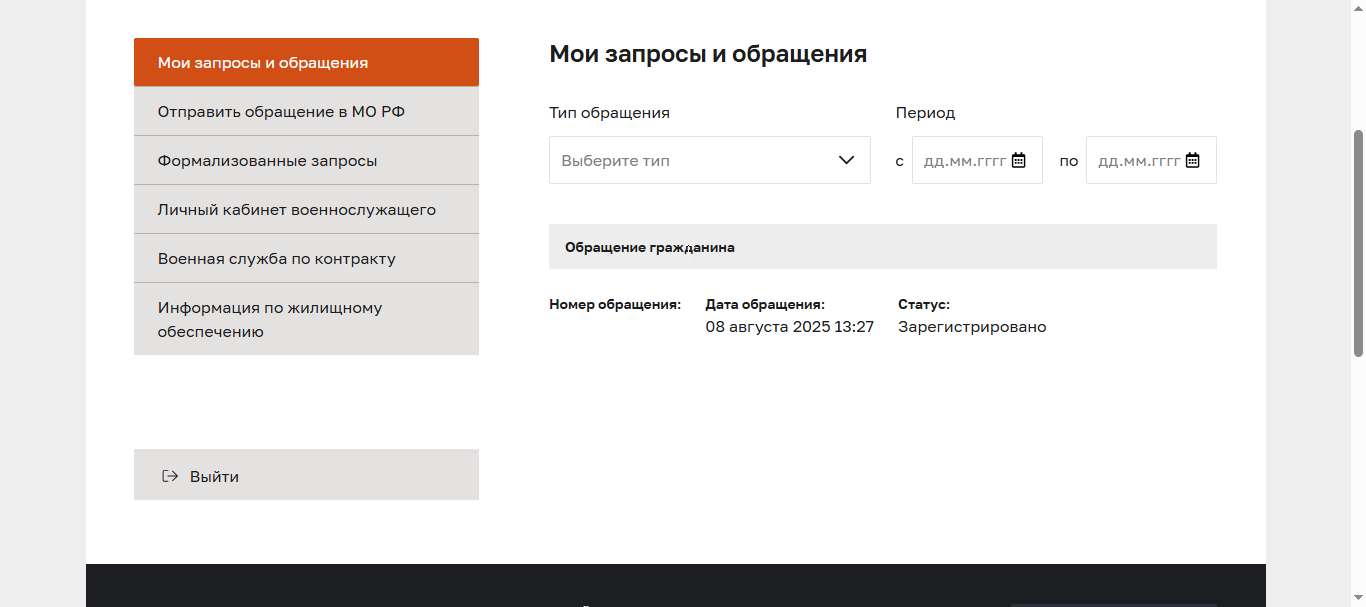This screenshot has height=607, width=1366.
Task: Select 'Формализованные запросы' in the sidebar
Action: coord(306,160)
